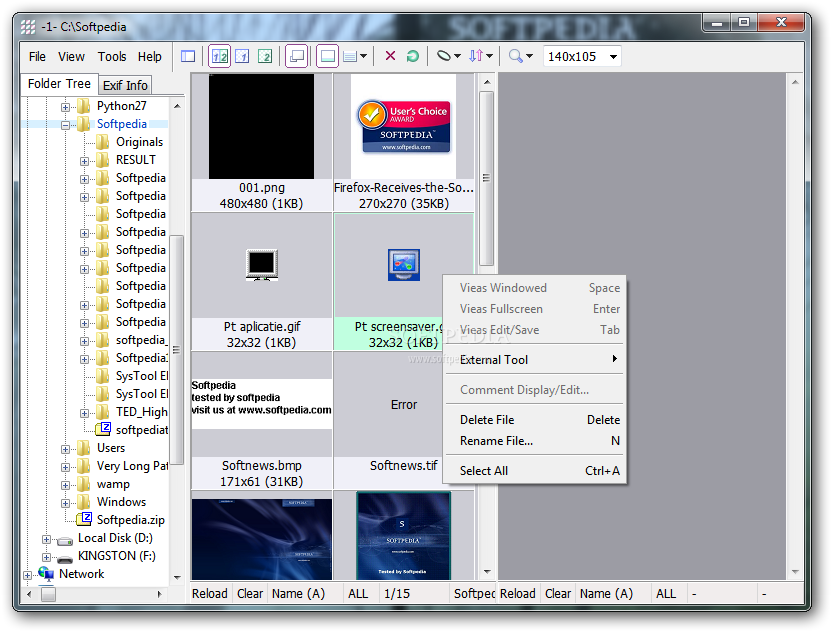Viewport: 832px width, 632px height.
Task: Click the red X delete toolbar icon
Action: click(390, 56)
